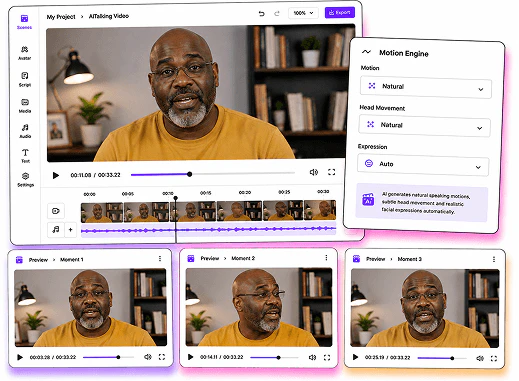This screenshot has height=381, width=519.
Task: Play the Moment 2 preview
Action: coord(190,357)
